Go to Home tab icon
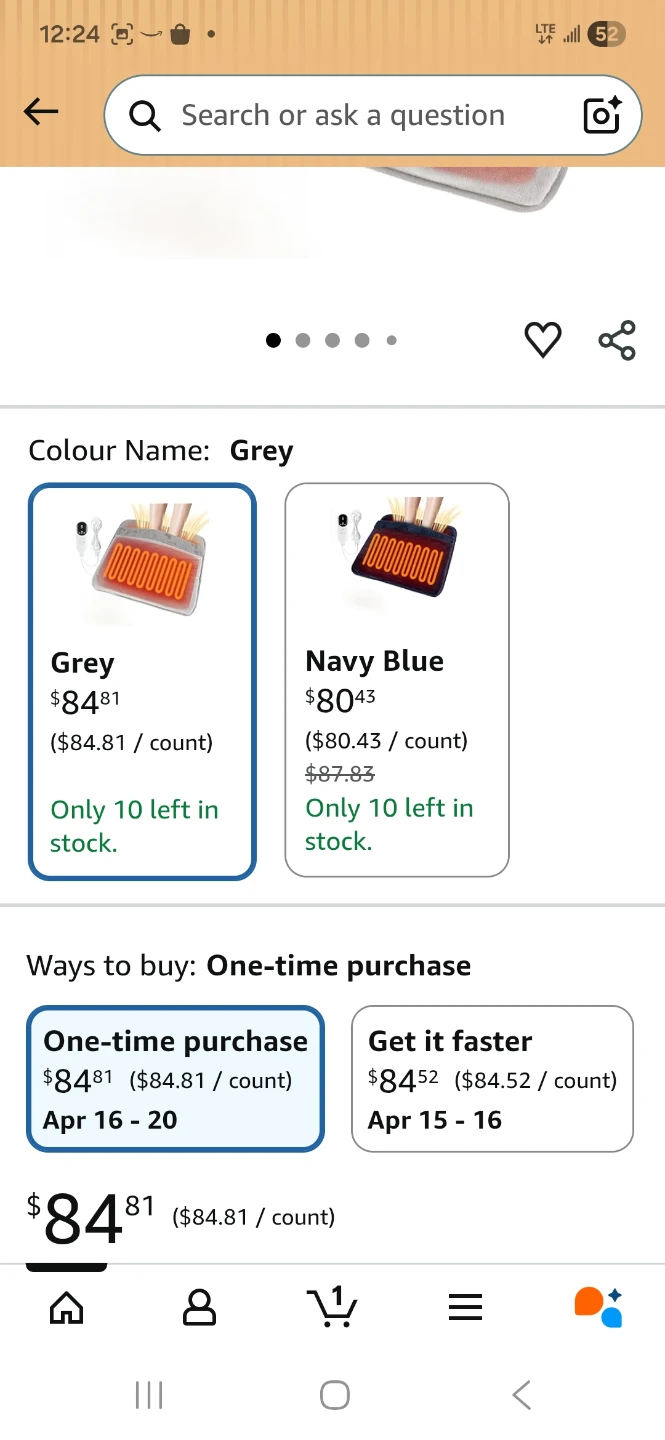Screen dimensions: 665x1440 (x=66, y=1307)
